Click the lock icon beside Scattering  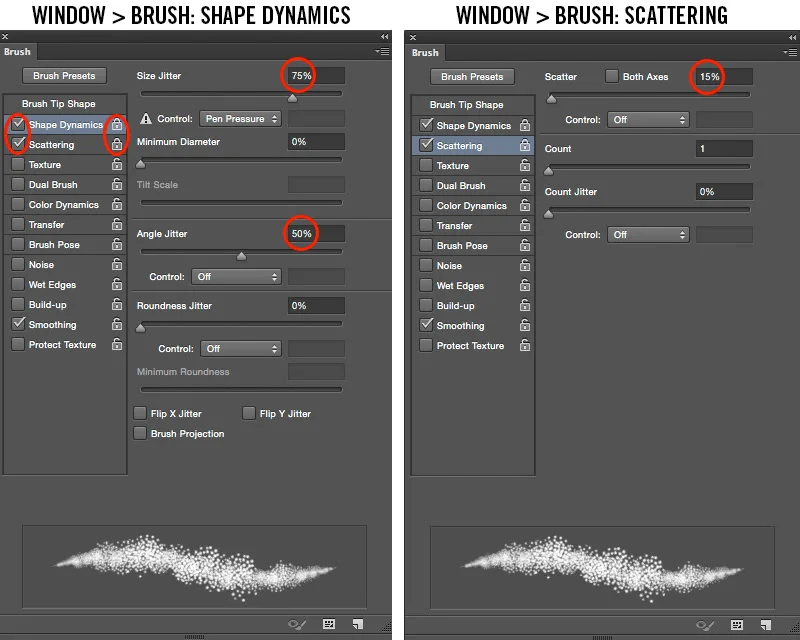tap(116, 144)
